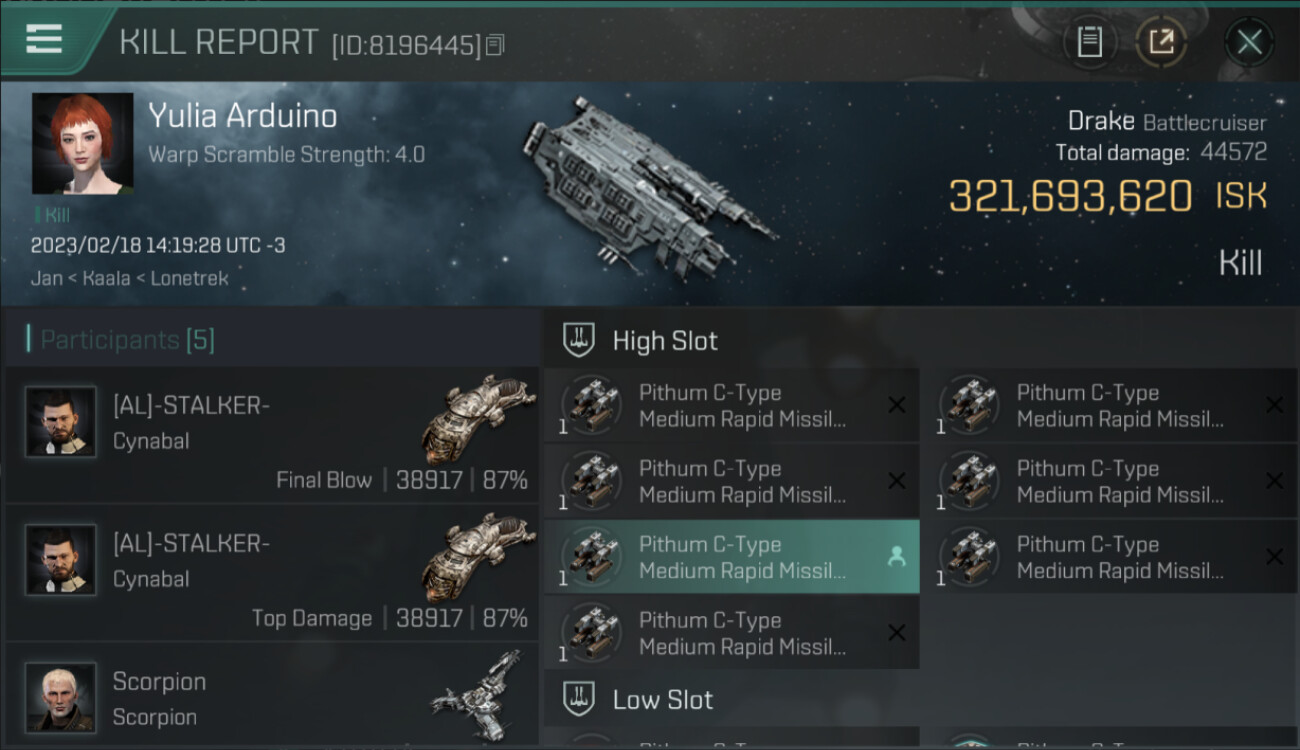The width and height of the screenshot is (1300, 750).
Task: Click the Yulia Arduino name
Action: 243,116
